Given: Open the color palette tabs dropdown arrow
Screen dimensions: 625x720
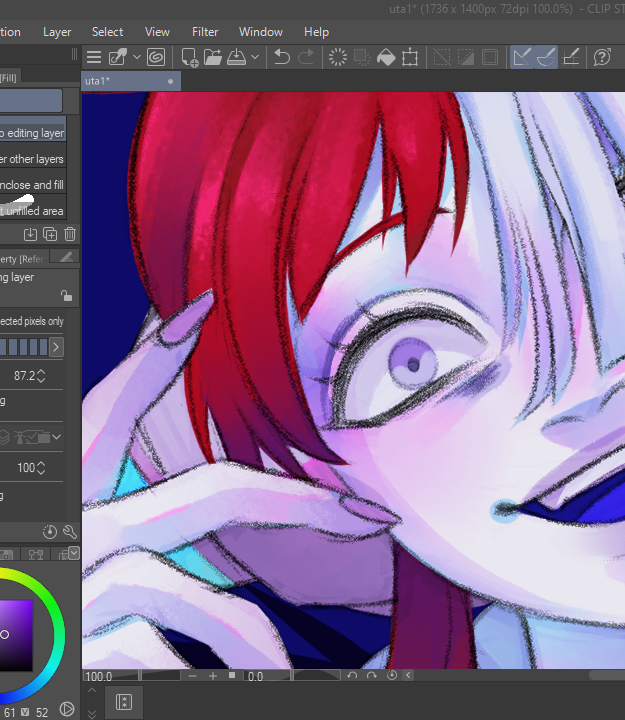Looking at the screenshot, I should pos(74,552).
